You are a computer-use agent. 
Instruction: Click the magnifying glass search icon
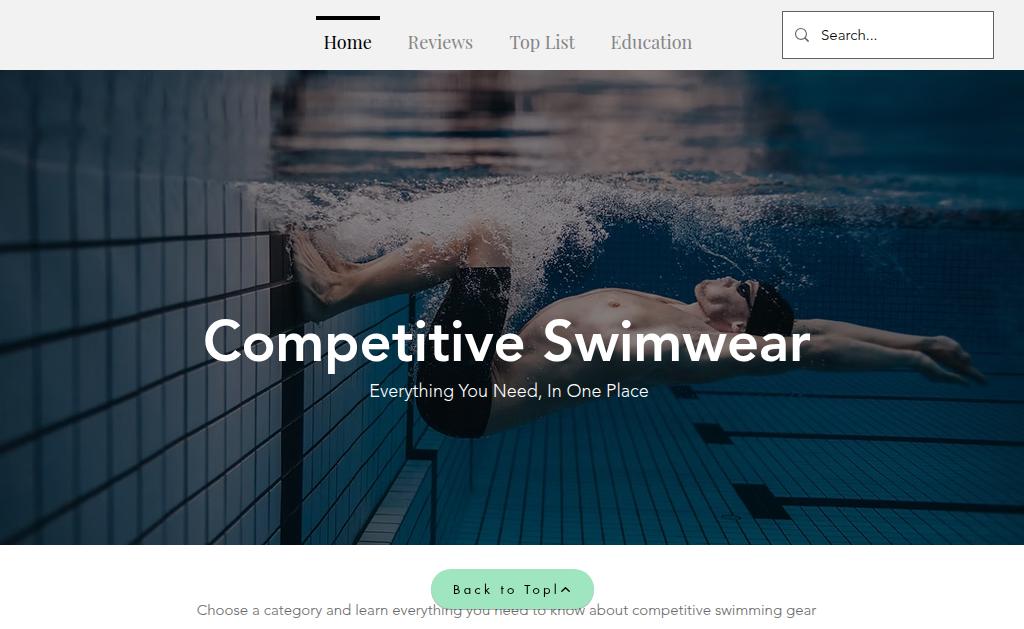801,35
